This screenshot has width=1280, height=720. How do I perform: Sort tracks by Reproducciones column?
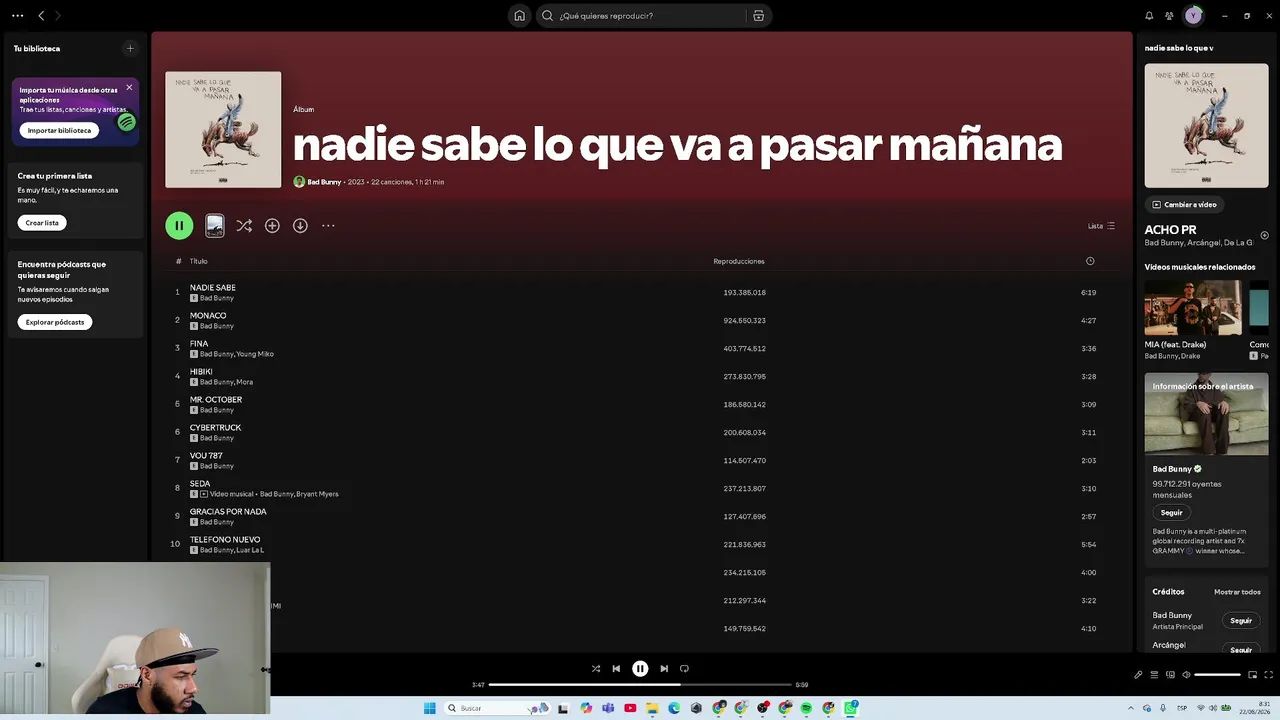coord(739,261)
